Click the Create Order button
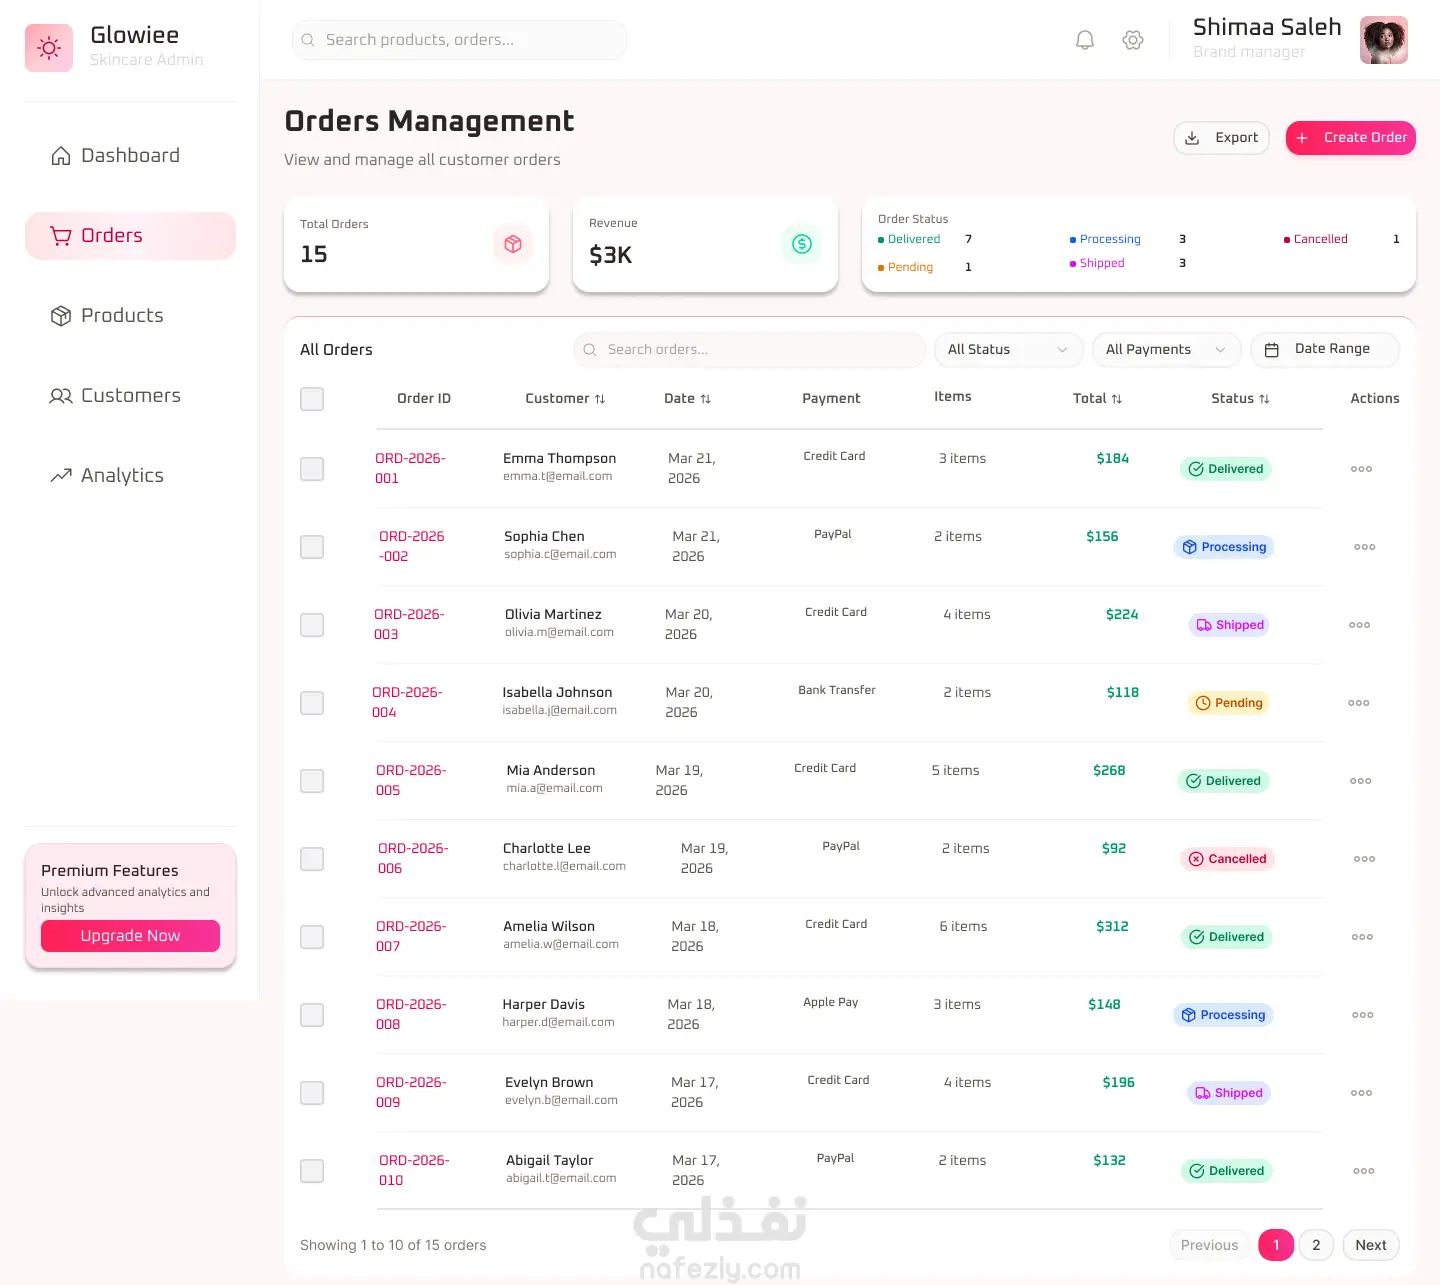Image resolution: width=1440 pixels, height=1285 pixels. 1350,138
